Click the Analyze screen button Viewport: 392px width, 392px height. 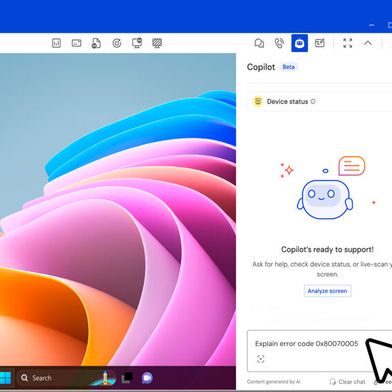(327, 291)
